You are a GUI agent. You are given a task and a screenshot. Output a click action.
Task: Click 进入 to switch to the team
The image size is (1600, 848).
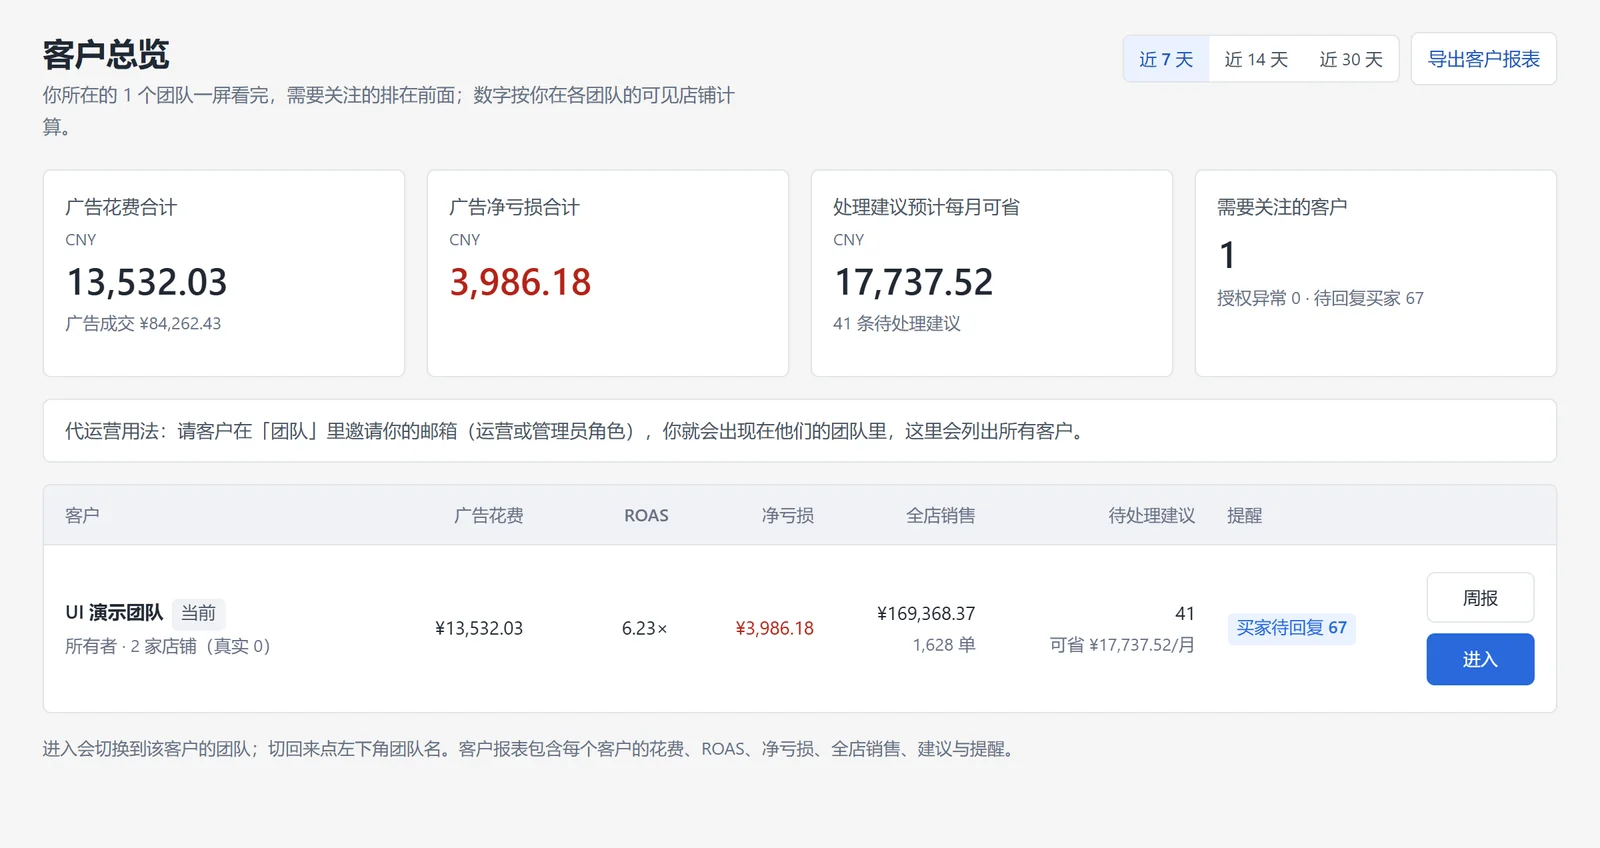1480,659
